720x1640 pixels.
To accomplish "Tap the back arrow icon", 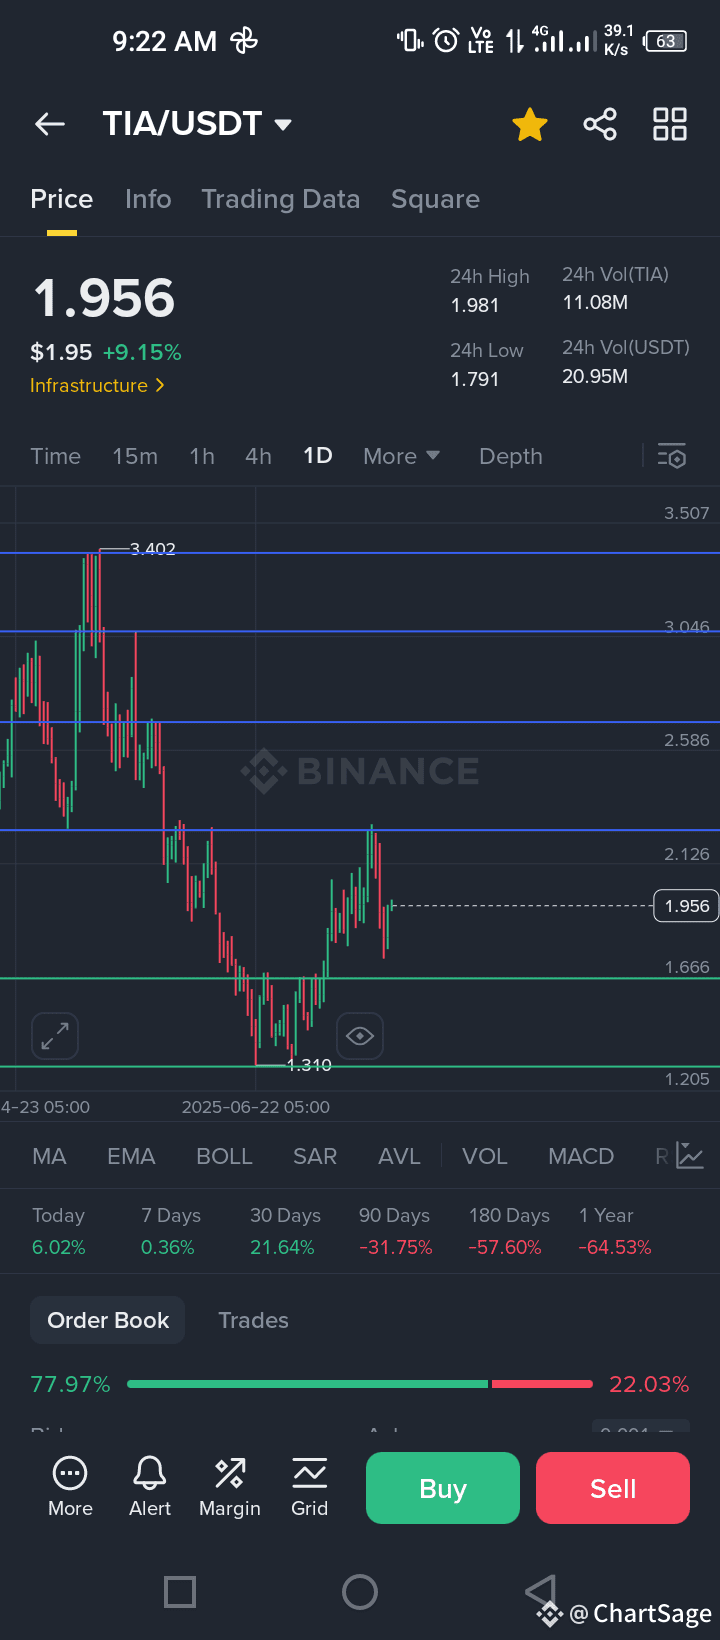I will tap(50, 124).
